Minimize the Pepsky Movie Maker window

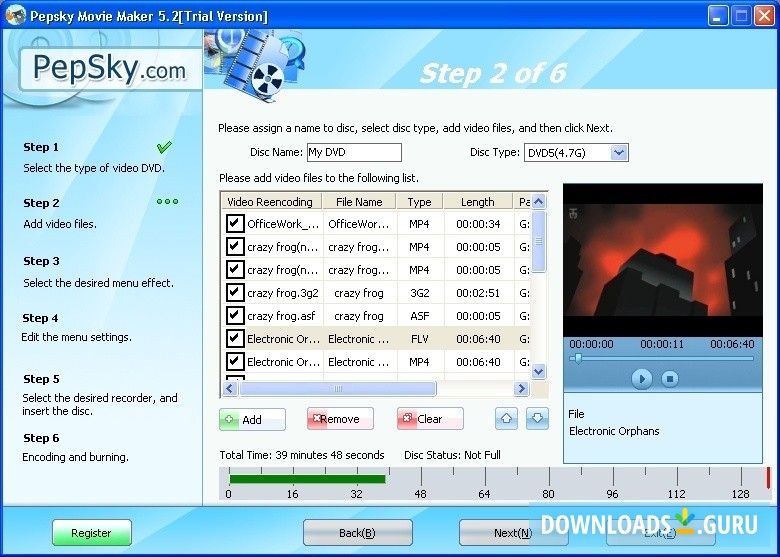(x=717, y=16)
